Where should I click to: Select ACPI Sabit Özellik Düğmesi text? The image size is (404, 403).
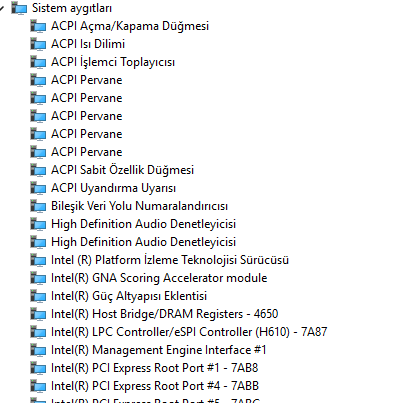[x=122, y=170]
